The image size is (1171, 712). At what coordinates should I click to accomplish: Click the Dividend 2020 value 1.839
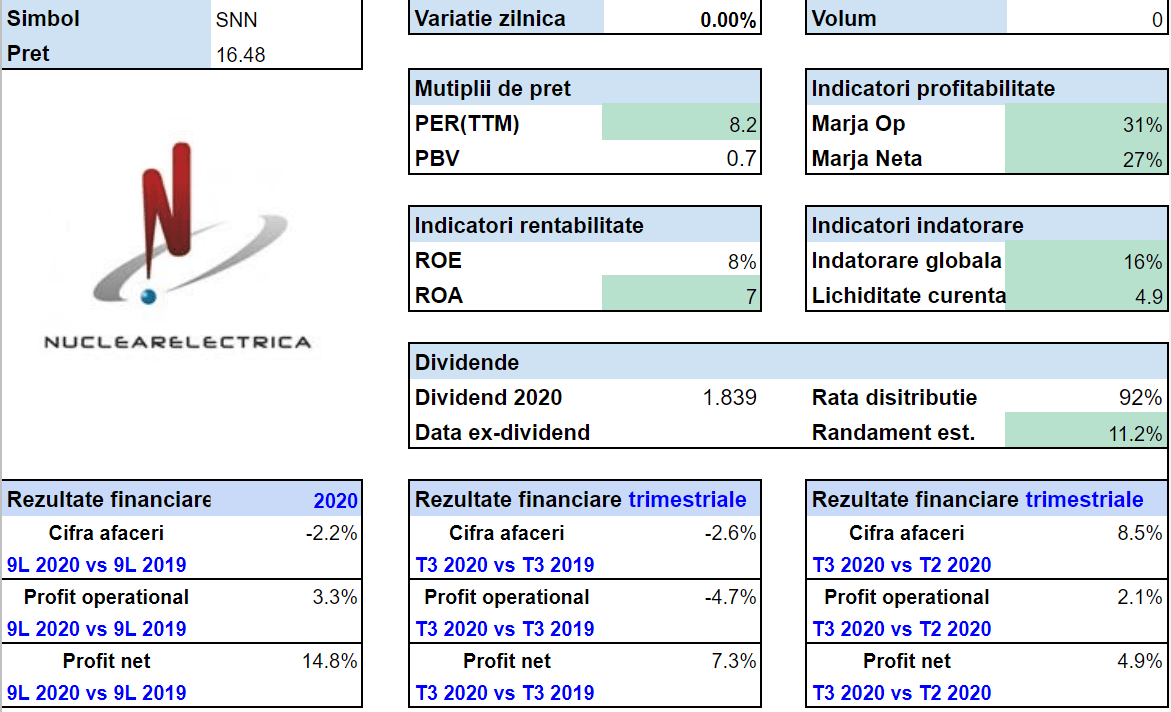pyautogui.click(x=729, y=398)
